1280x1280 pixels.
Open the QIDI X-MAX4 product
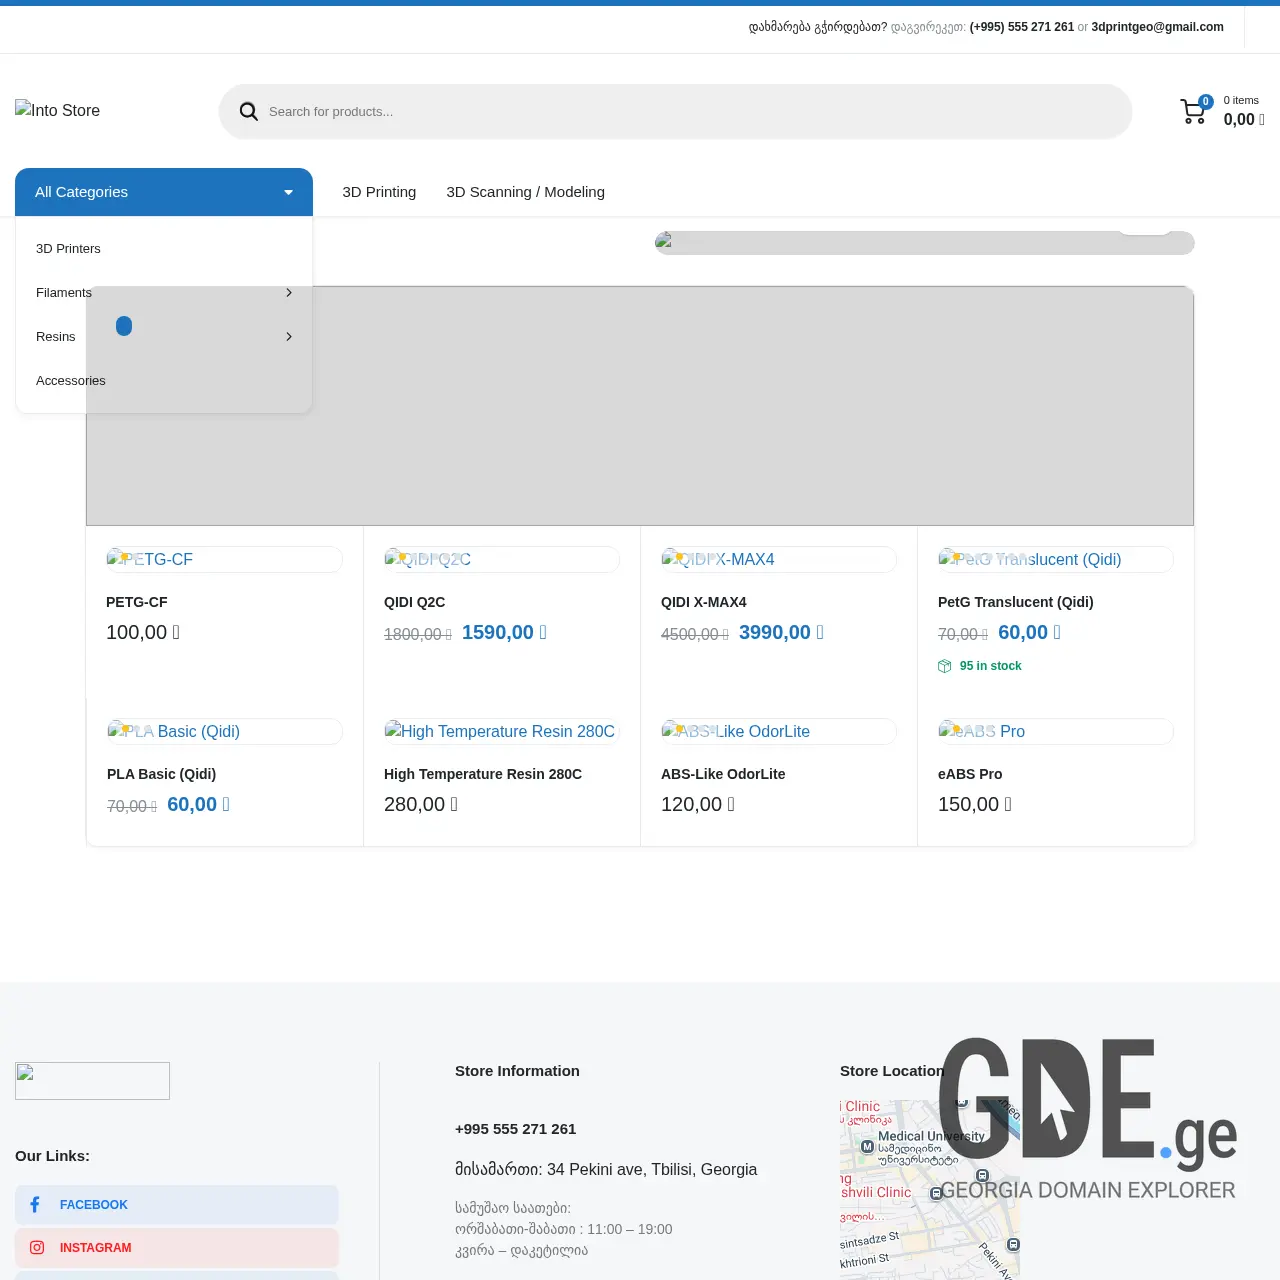pos(703,602)
